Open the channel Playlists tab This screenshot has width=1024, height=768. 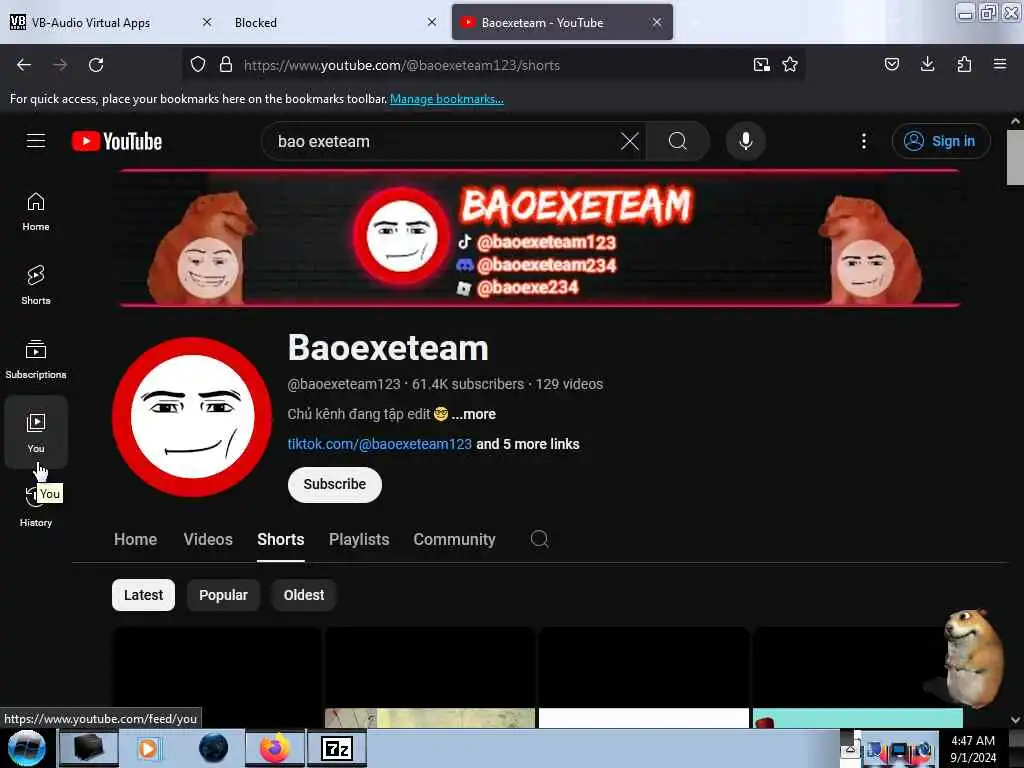(359, 539)
